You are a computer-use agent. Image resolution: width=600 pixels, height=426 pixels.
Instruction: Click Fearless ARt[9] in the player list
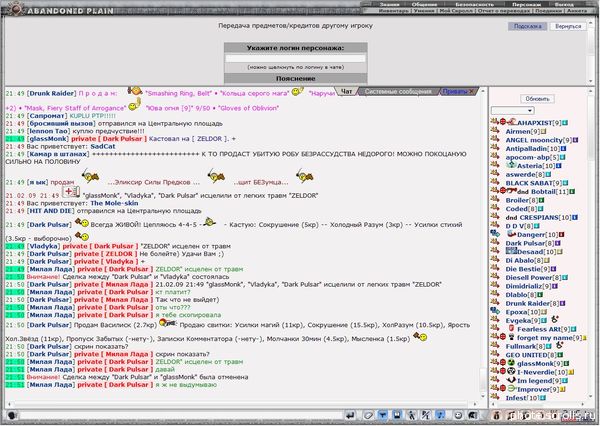(x=543, y=329)
